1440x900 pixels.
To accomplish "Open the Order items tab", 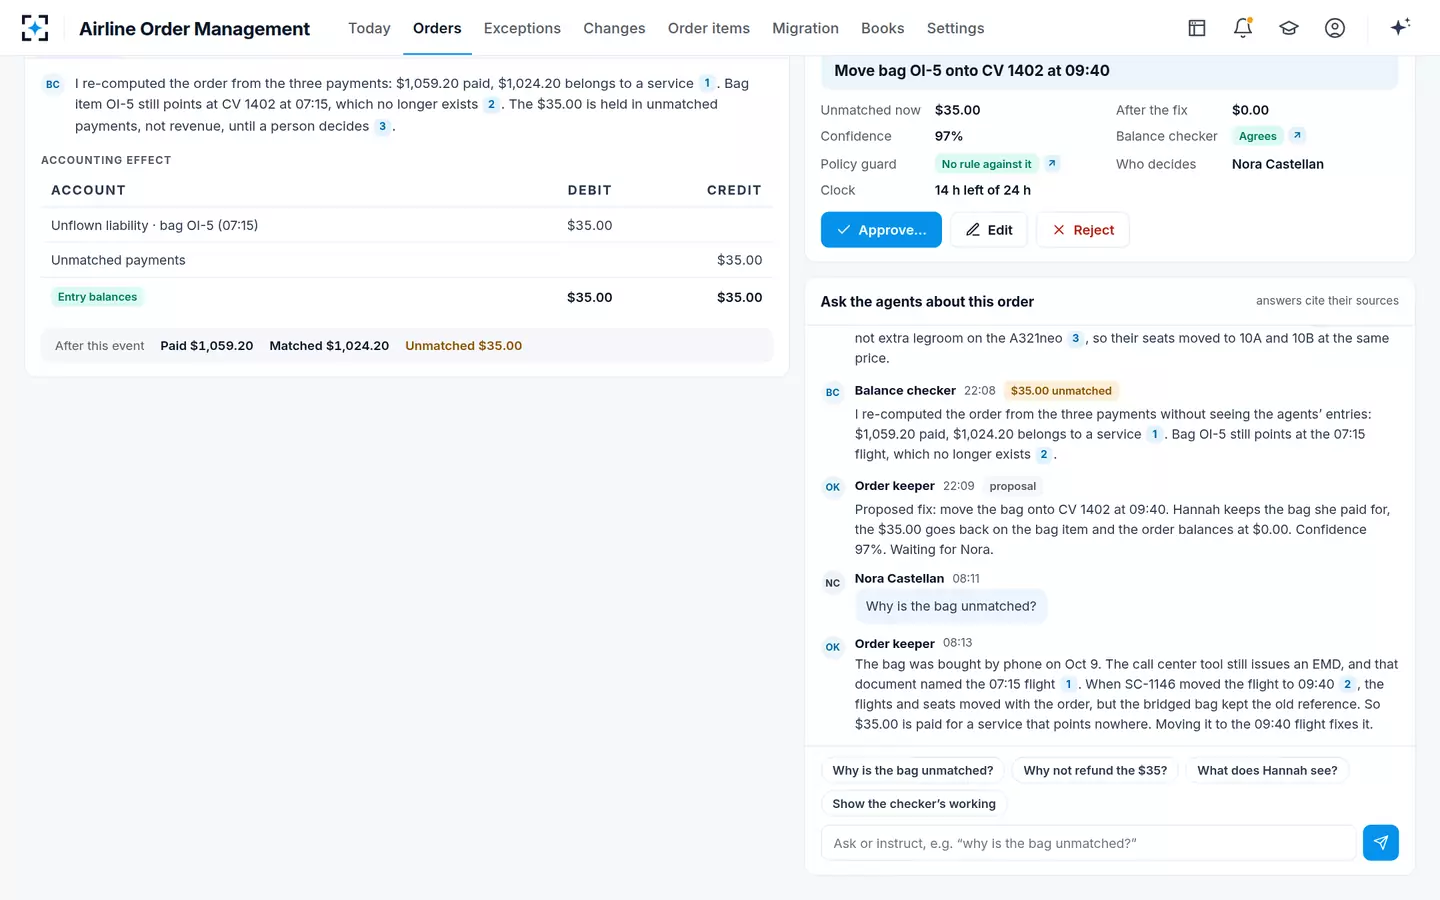I will click(x=709, y=28).
